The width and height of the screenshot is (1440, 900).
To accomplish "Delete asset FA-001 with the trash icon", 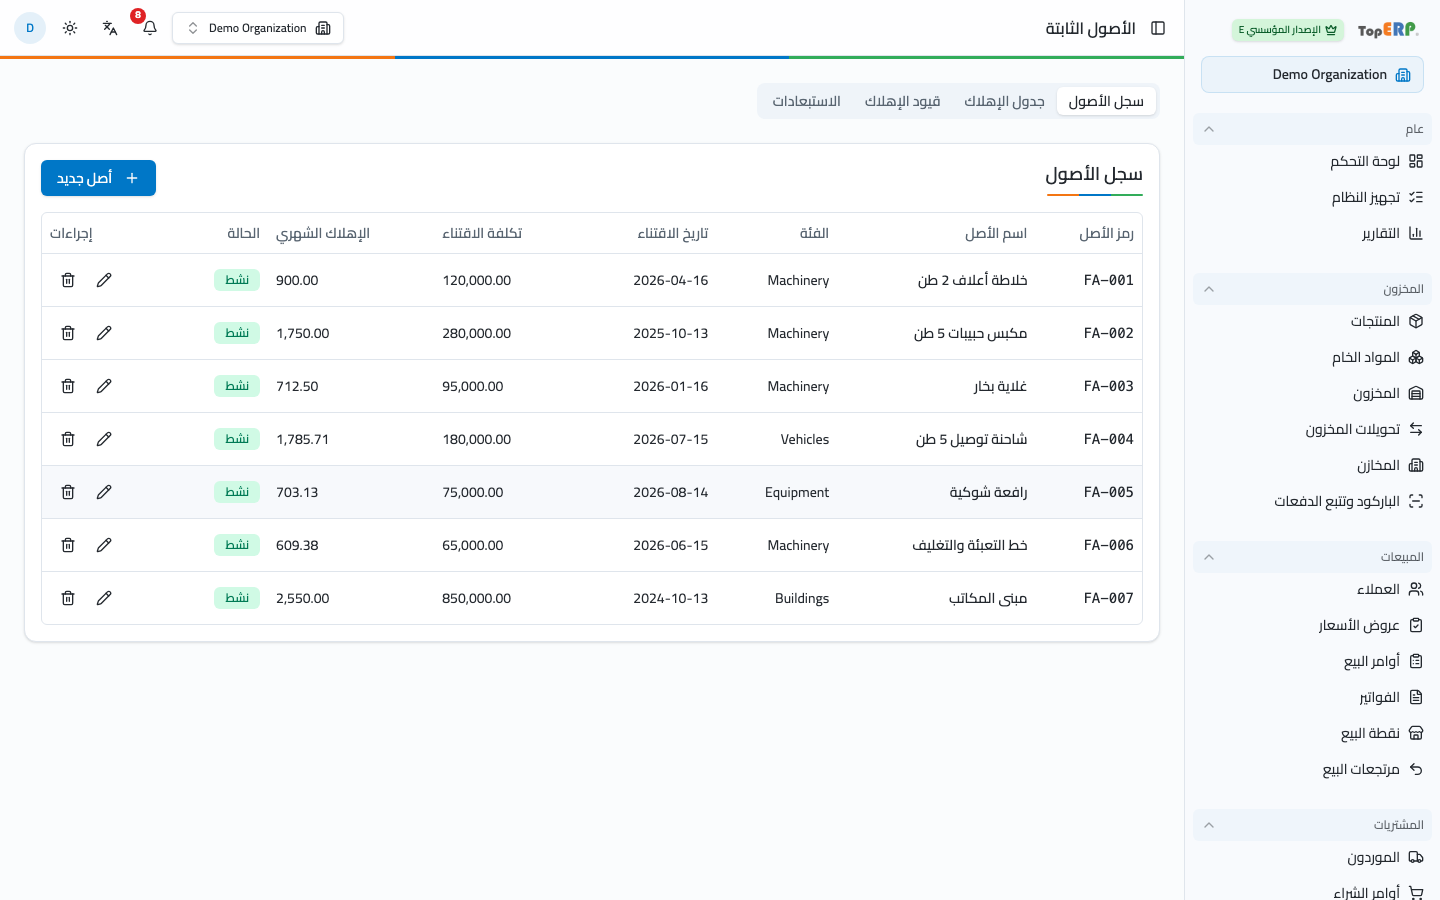I will [x=68, y=280].
